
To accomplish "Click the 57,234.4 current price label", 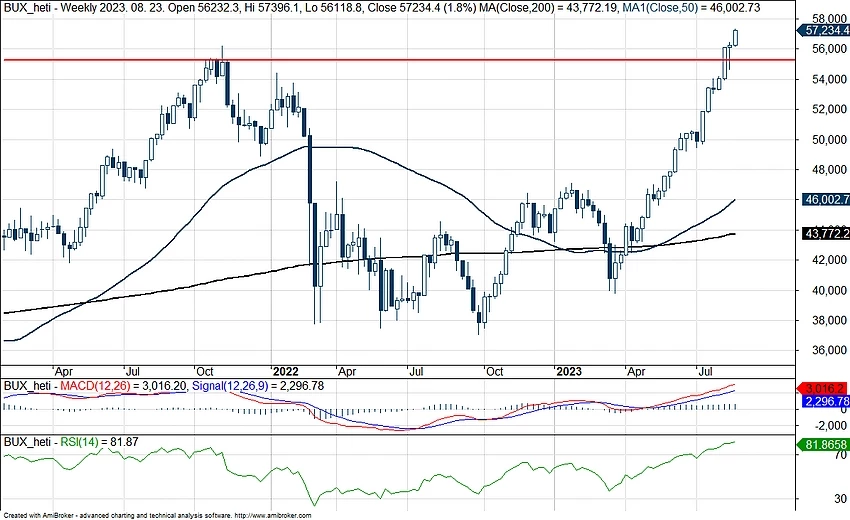I will [824, 30].
